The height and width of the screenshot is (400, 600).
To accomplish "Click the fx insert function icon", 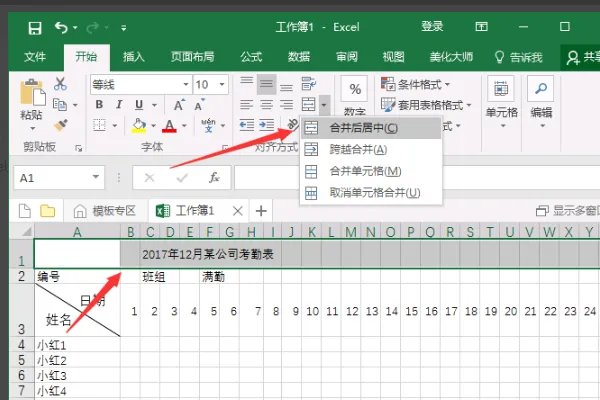I will pyautogui.click(x=214, y=178).
